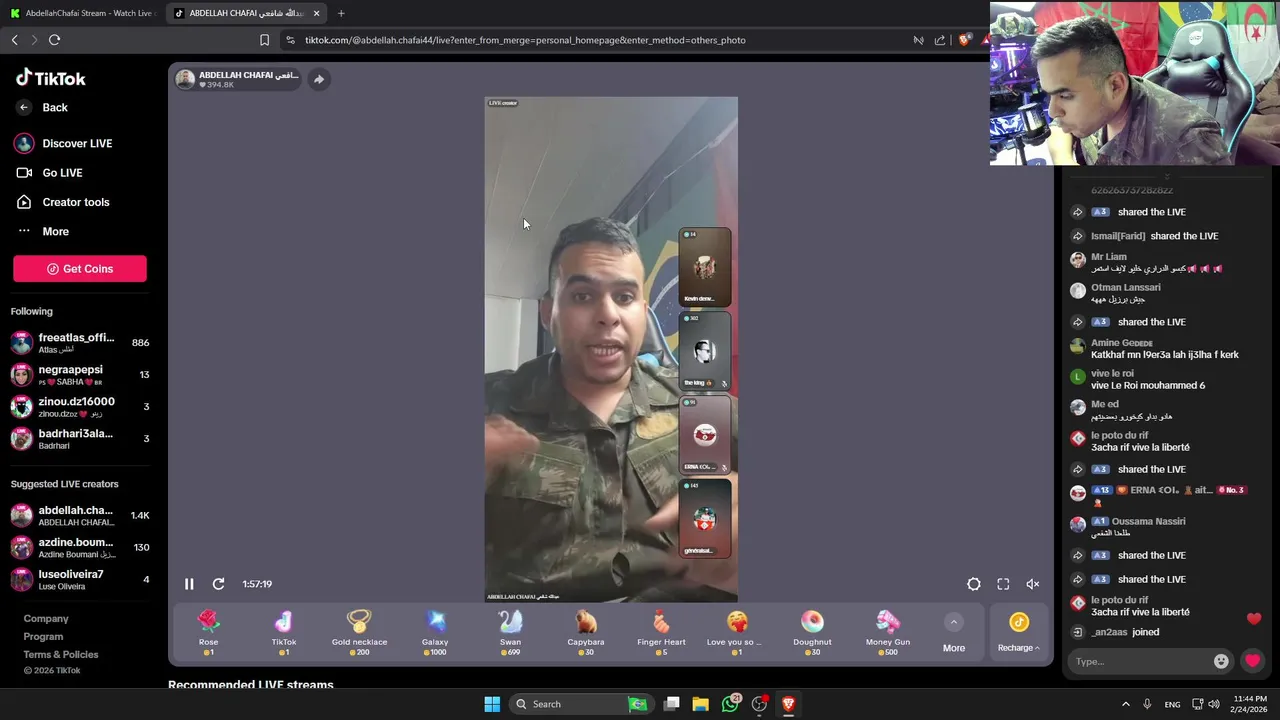Screen dimensions: 1280x720
Task: Open ABDELLAH CHAFAI profile avatar
Action: 186,79
